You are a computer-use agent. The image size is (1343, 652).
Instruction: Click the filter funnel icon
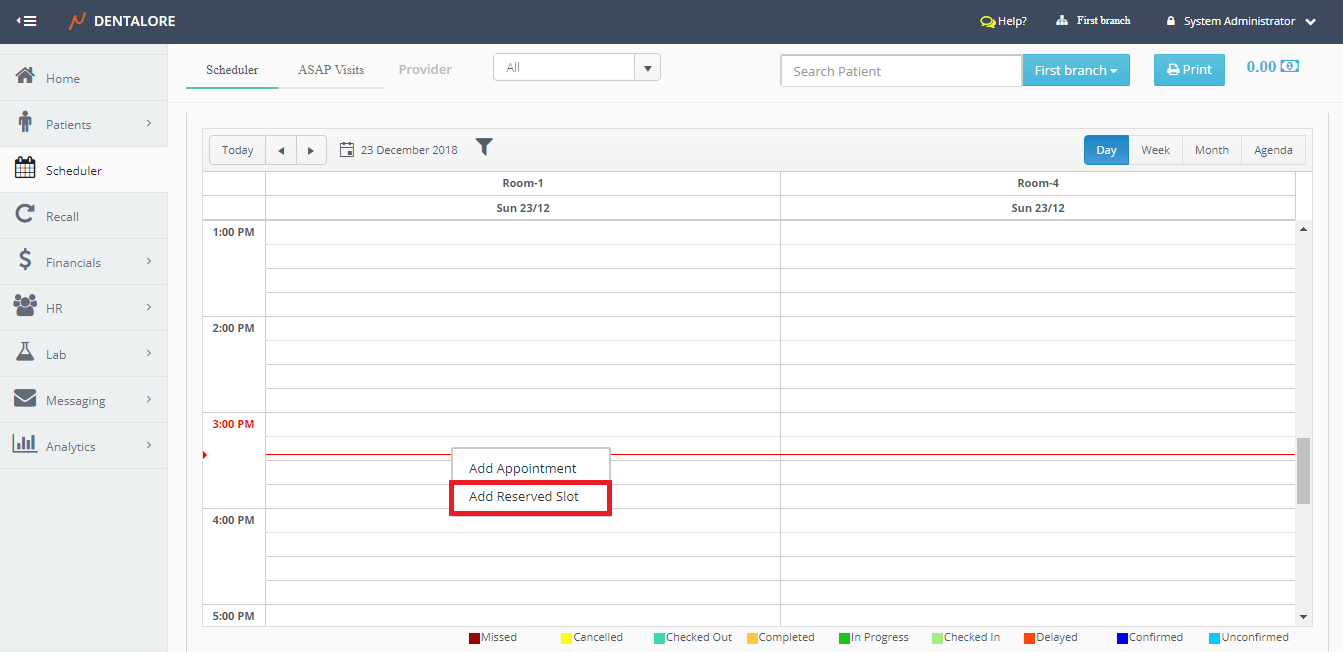[x=484, y=147]
